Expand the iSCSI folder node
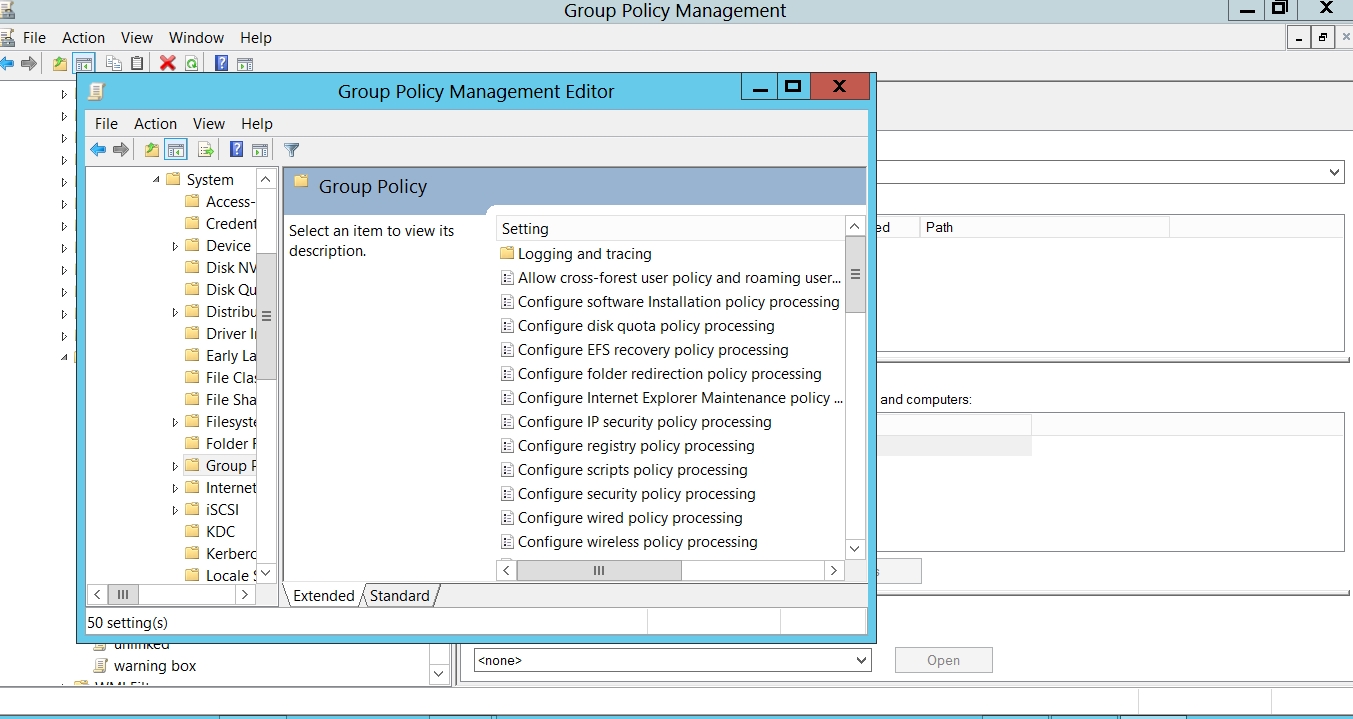1353x719 pixels. (x=175, y=510)
